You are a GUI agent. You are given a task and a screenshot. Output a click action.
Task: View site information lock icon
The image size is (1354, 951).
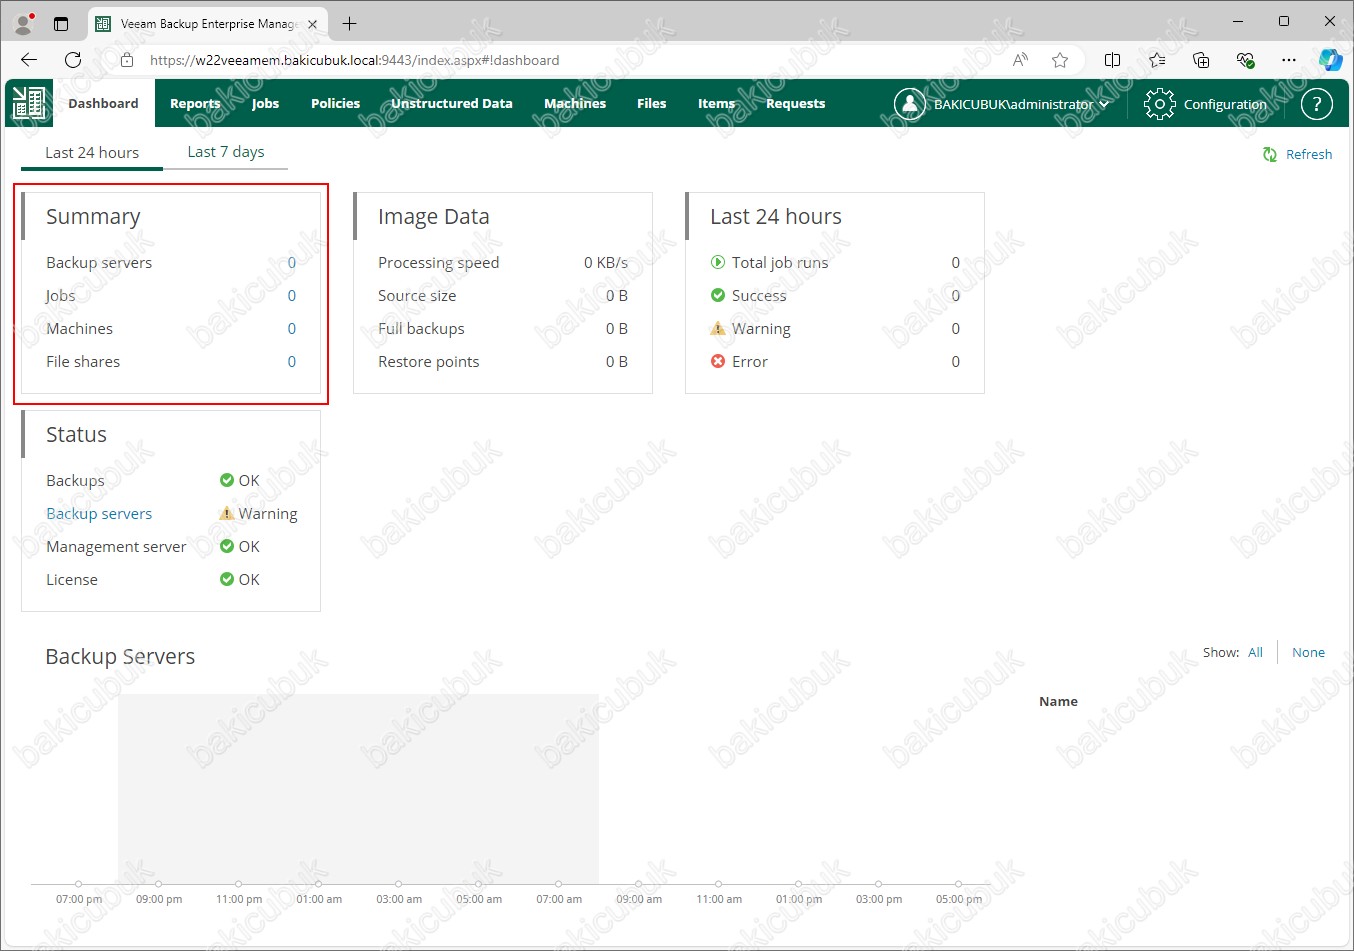[x=127, y=60]
